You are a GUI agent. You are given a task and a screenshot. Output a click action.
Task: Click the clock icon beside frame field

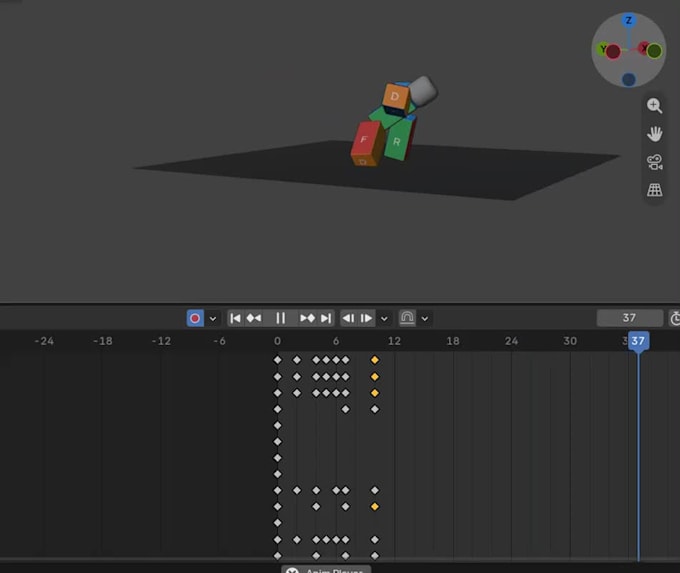674,318
